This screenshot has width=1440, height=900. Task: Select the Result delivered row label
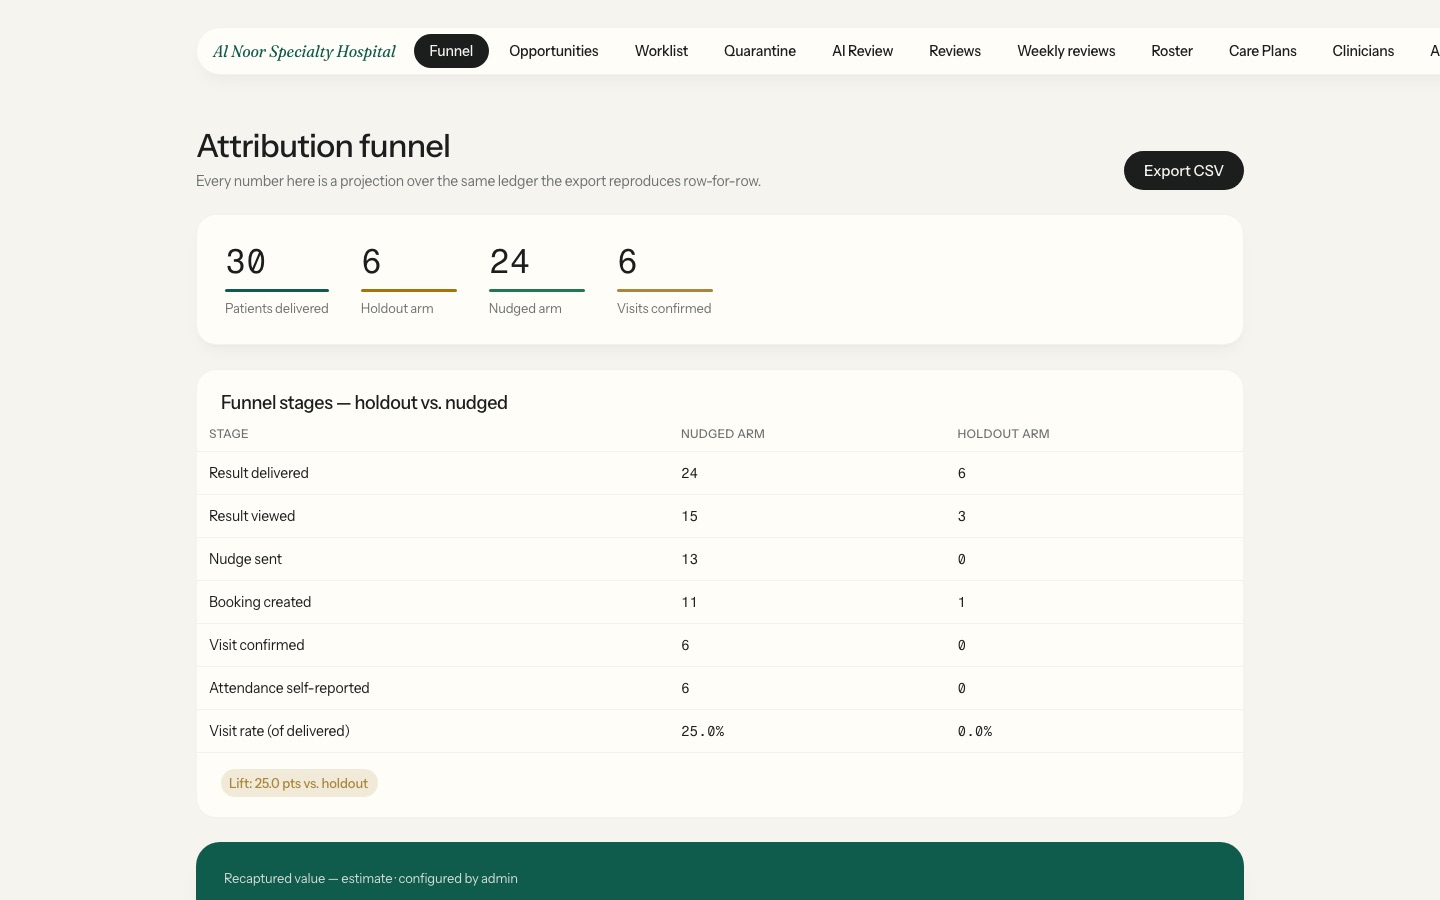pos(259,473)
